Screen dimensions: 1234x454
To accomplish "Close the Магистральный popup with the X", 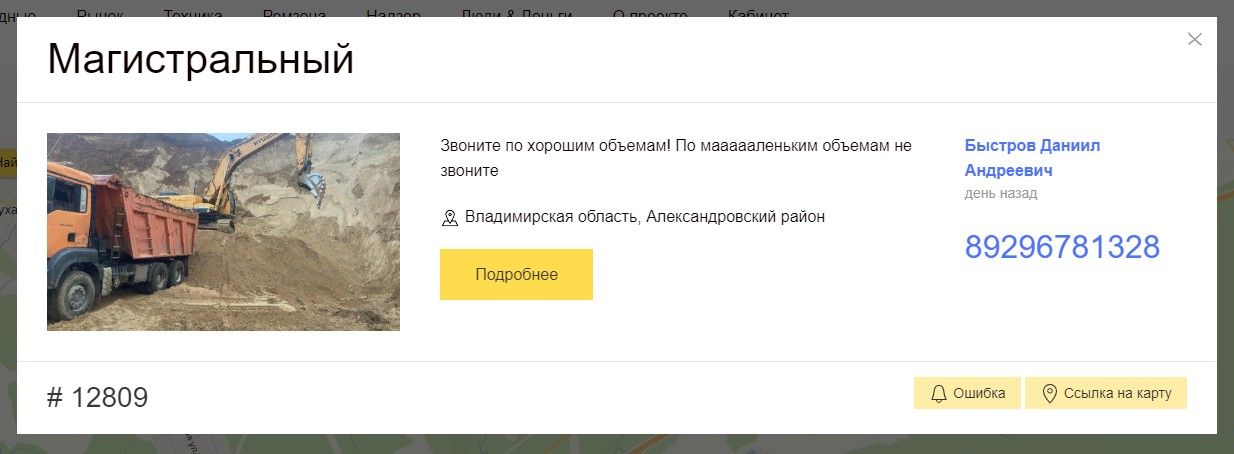I will point(1194,40).
